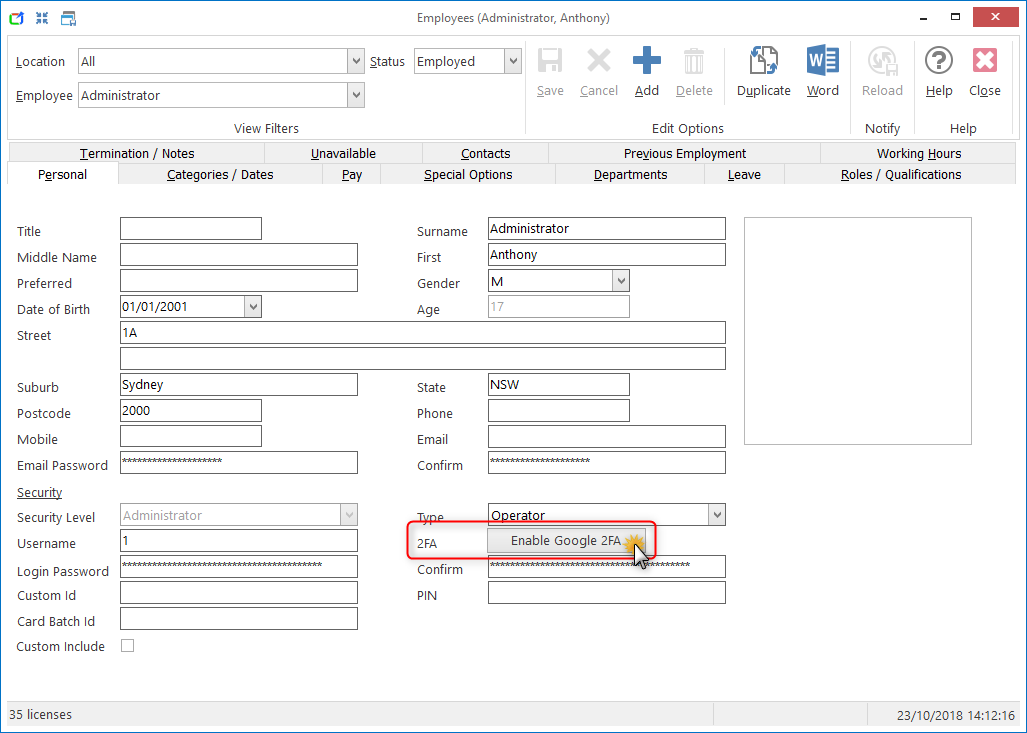Click the status bar date and time
Image resolution: width=1027 pixels, height=733 pixels.
(x=956, y=715)
